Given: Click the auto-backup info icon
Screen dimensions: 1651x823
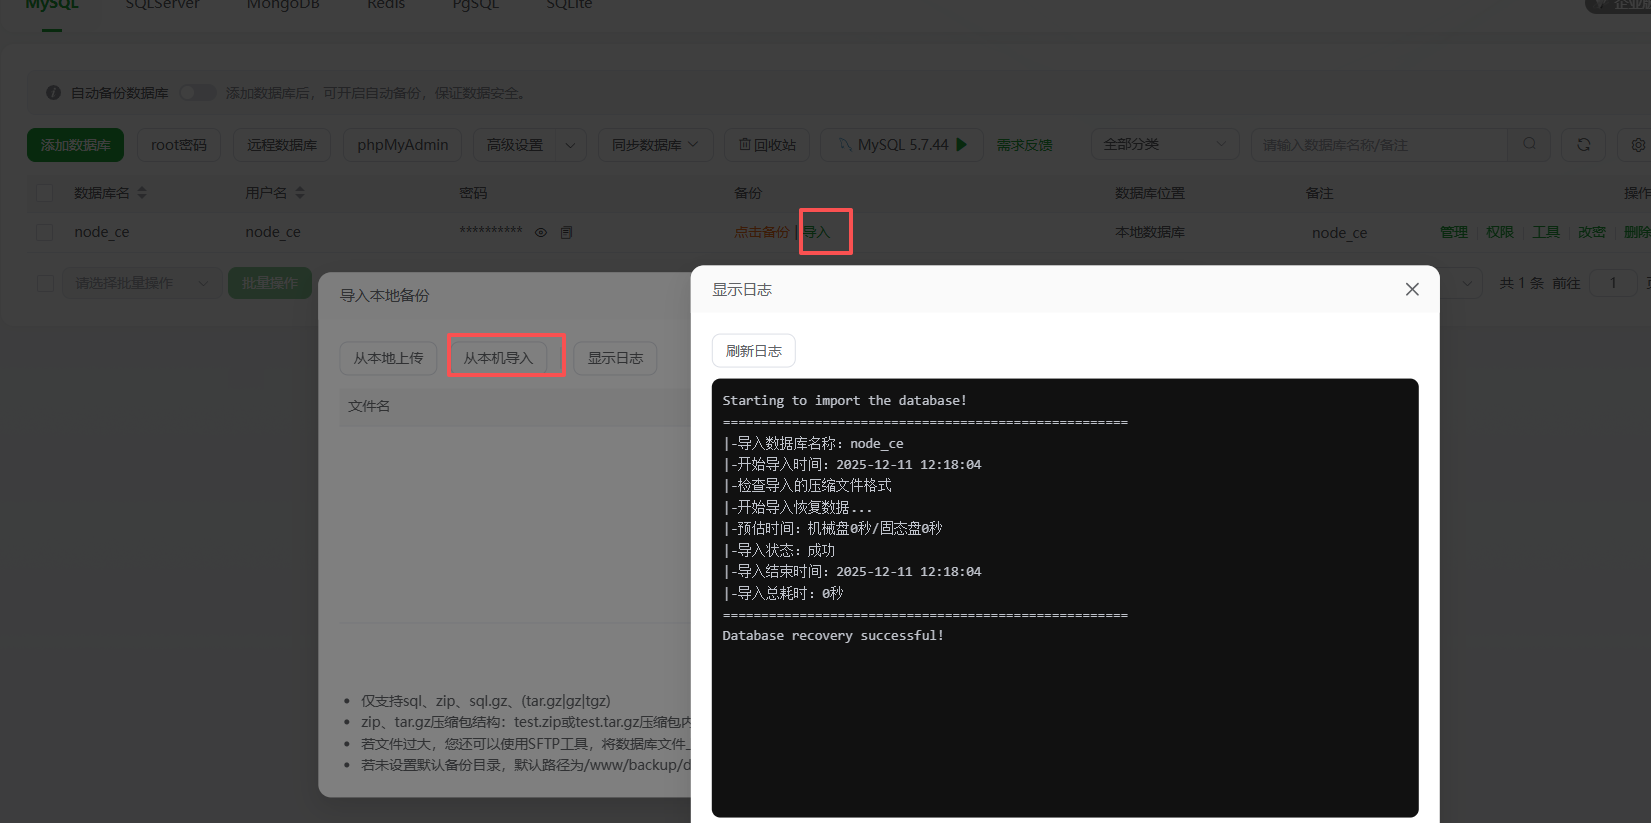Looking at the screenshot, I should (53, 92).
